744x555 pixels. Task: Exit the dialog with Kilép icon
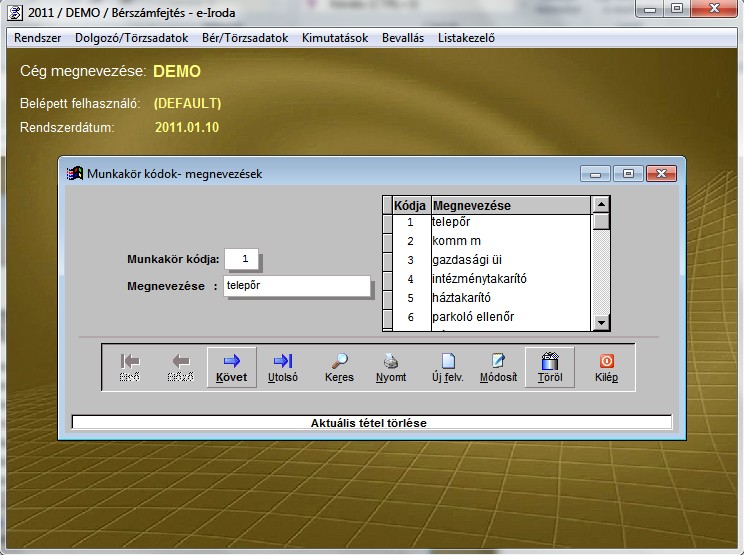pos(606,367)
